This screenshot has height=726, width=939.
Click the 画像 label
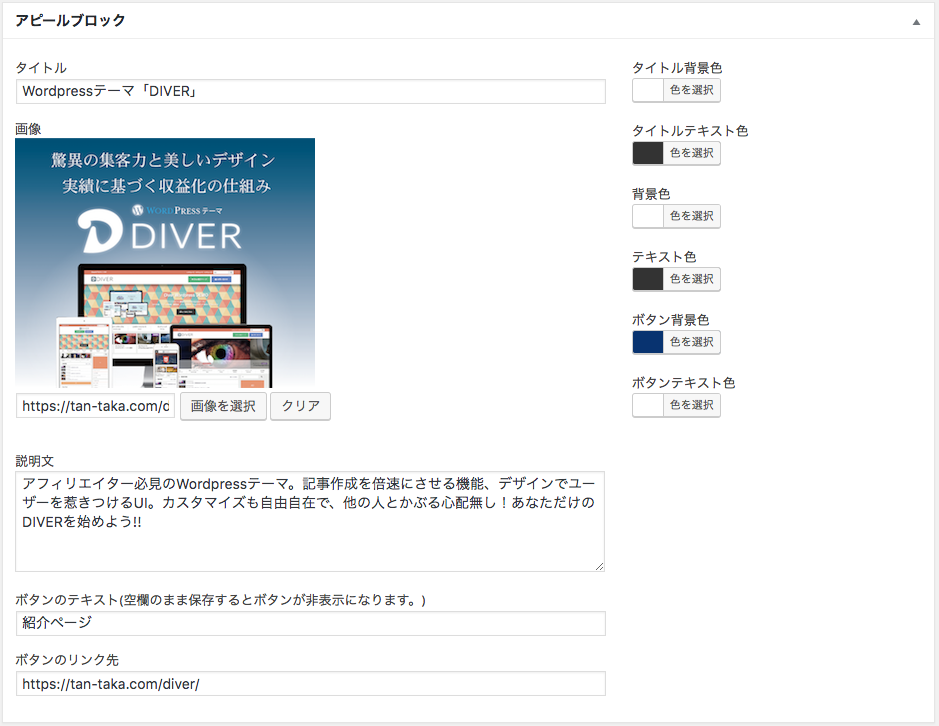coord(28,129)
